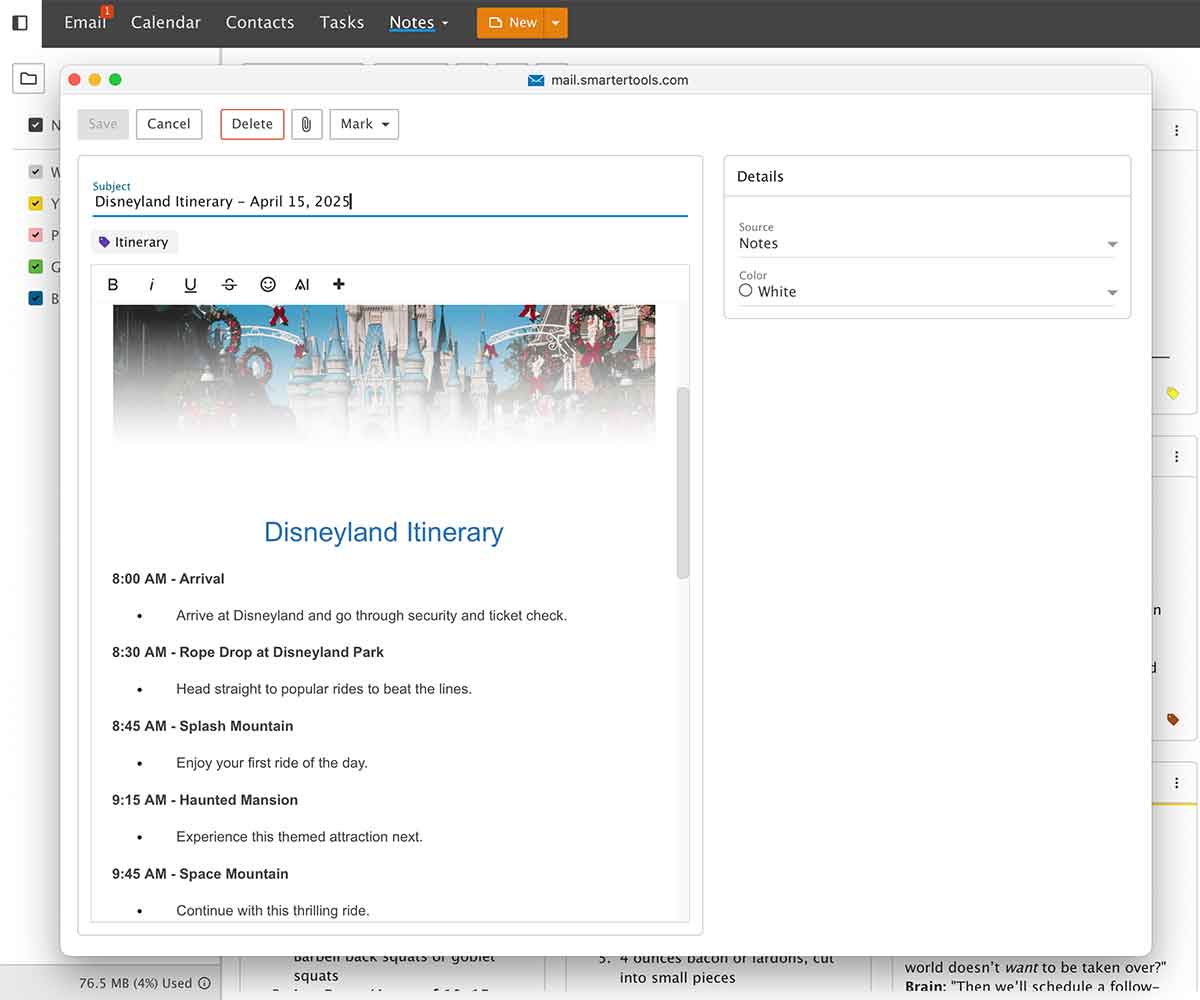Viewport: 1200px width, 1000px height.
Task: Click 'Enjoy your first ride of the day' text
Action: point(272,763)
